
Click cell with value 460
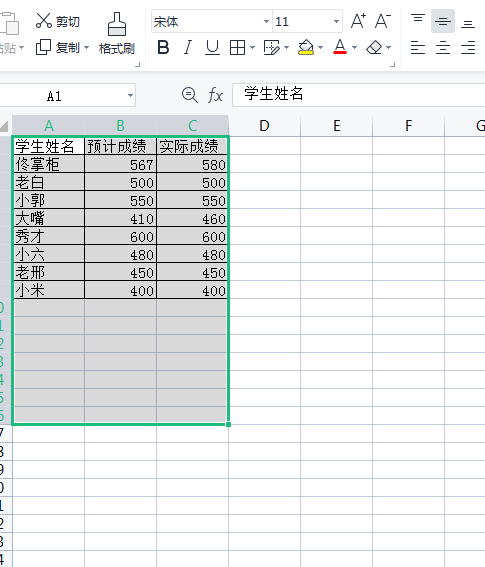click(x=192, y=218)
